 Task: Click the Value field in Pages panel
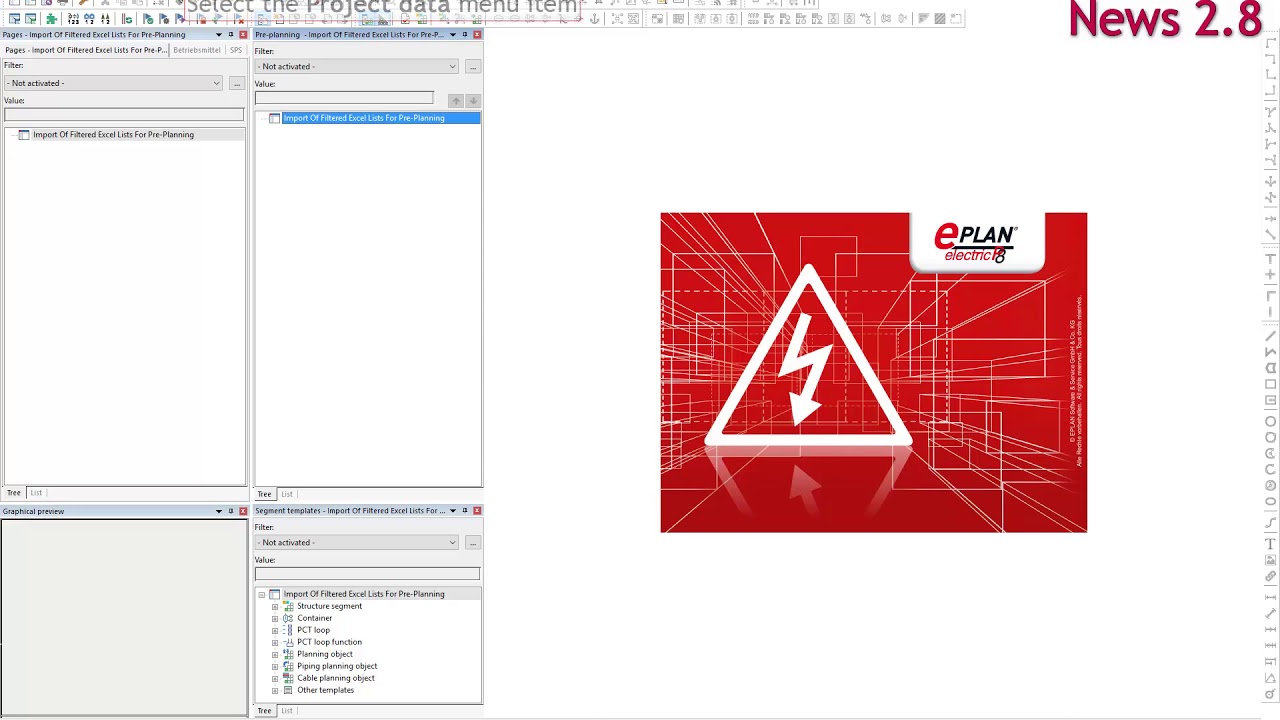(x=124, y=114)
